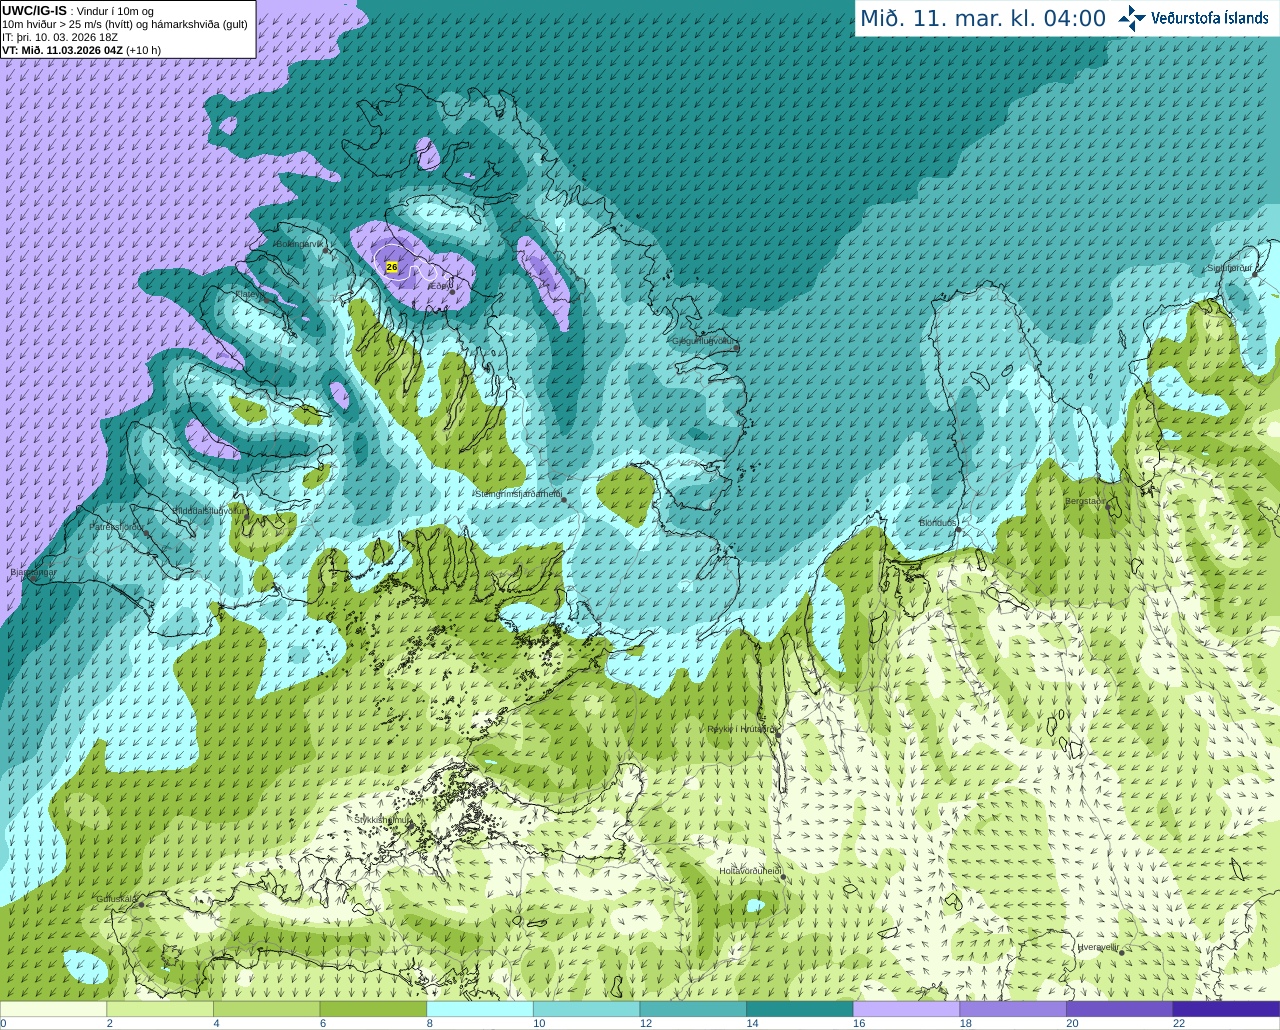Click the '10m hviður > 25 m/s' description line

125,24
